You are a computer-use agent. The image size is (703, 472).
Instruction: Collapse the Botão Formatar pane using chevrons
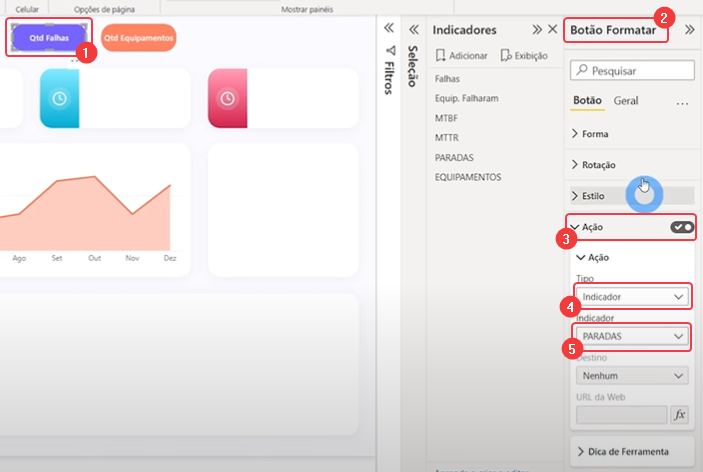[x=689, y=30]
